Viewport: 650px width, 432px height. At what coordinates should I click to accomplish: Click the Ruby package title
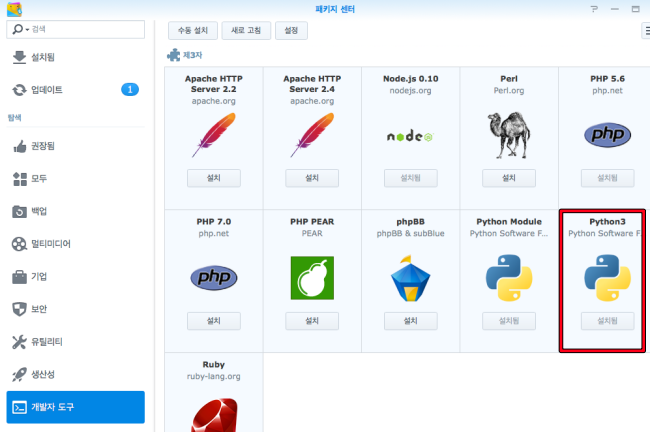pyautogui.click(x=213, y=364)
